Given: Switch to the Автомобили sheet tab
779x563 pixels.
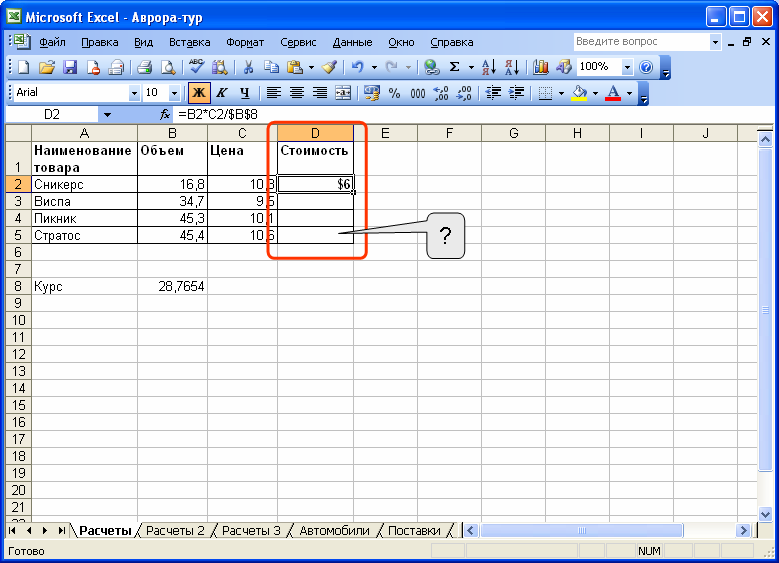Looking at the screenshot, I should tap(334, 531).
